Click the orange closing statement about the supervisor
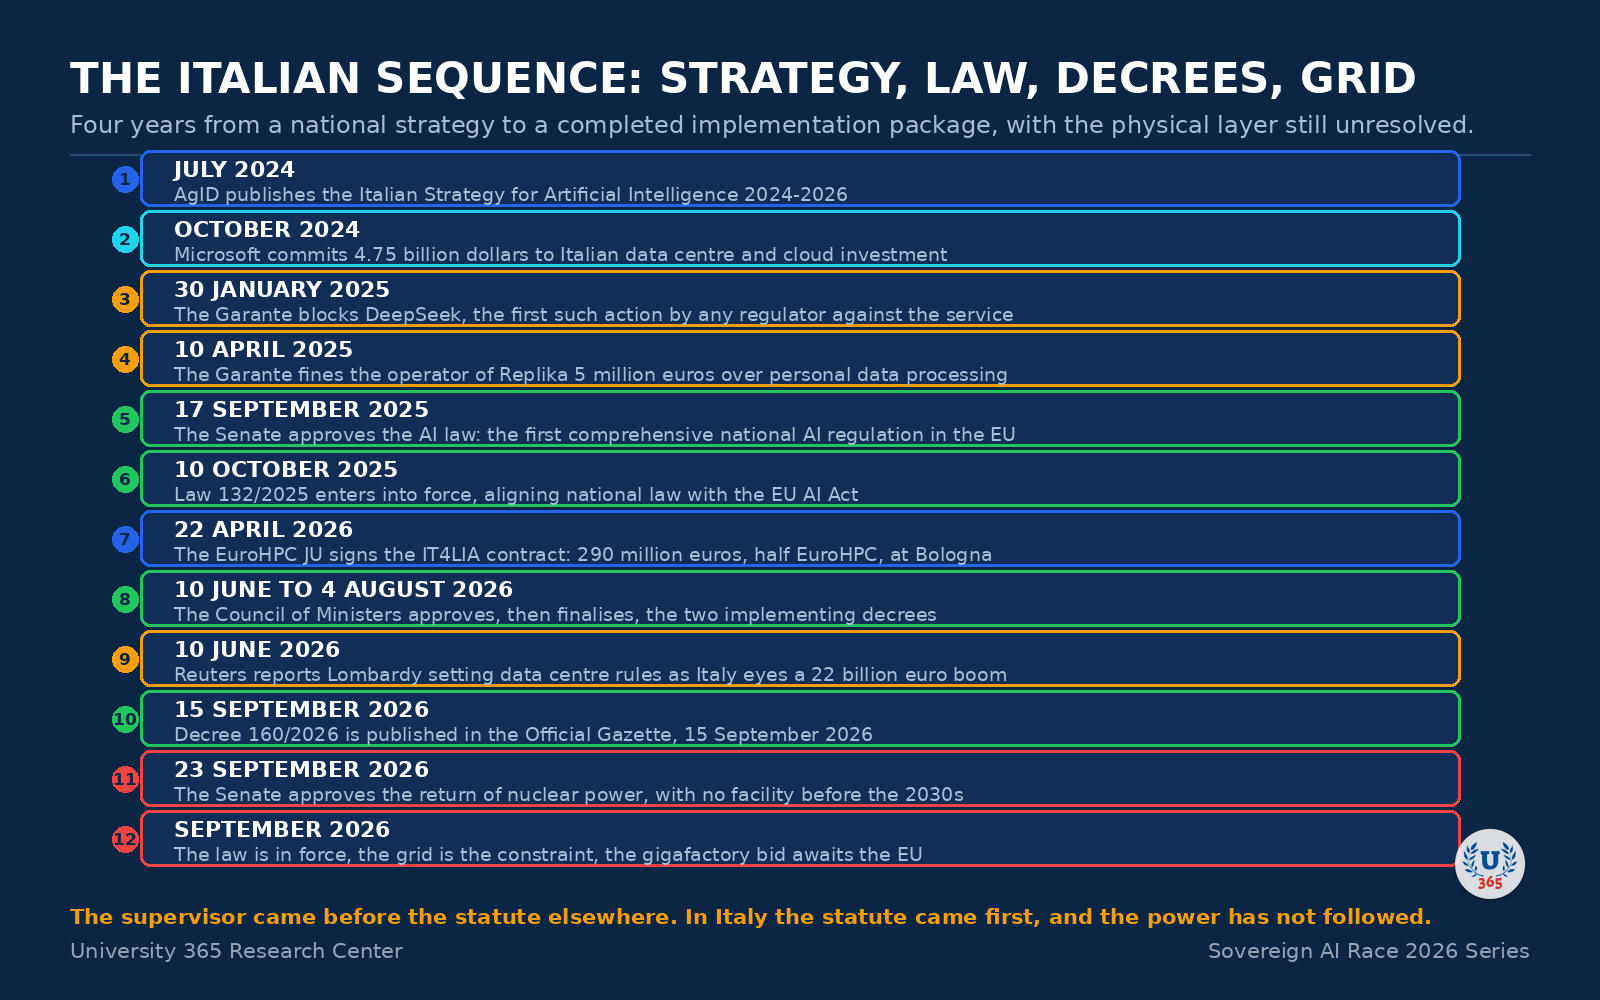The image size is (1600, 1000). [751, 917]
